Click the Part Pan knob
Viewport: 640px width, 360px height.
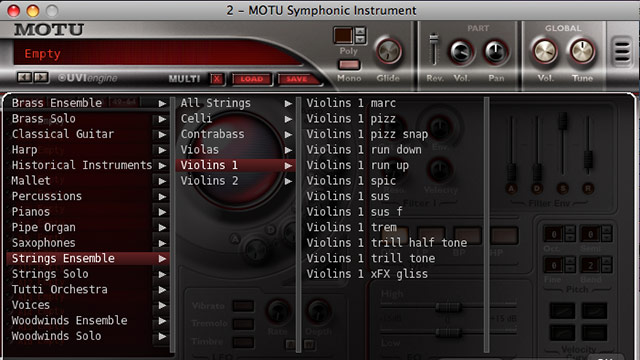(496, 53)
